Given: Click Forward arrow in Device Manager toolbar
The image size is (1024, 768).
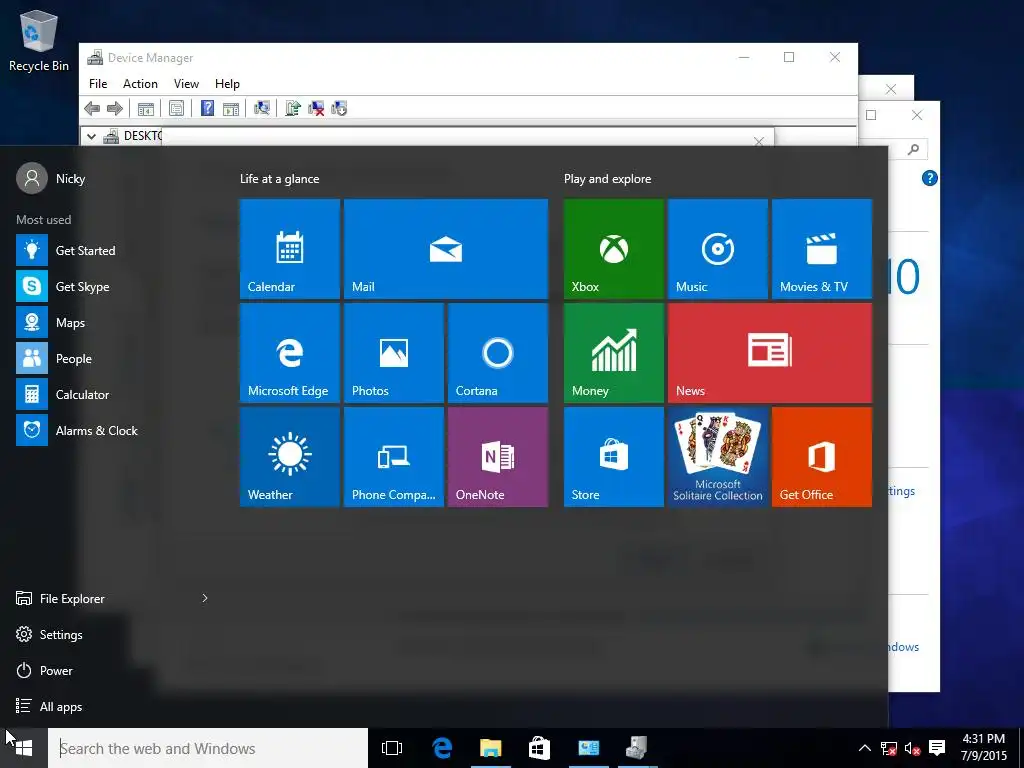Looking at the screenshot, I should click(x=114, y=108).
